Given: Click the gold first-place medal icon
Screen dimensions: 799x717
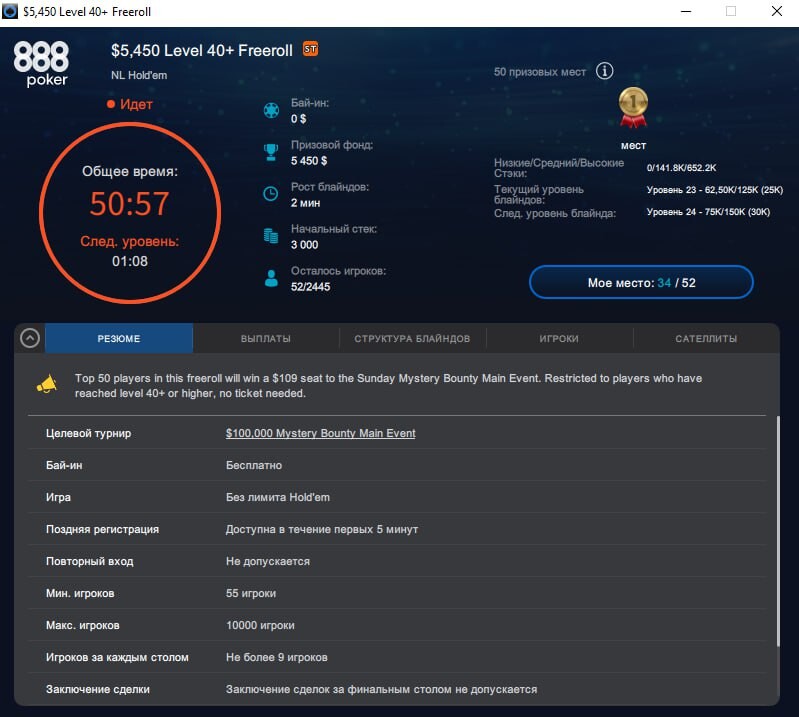Looking at the screenshot, I should point(632,107).
